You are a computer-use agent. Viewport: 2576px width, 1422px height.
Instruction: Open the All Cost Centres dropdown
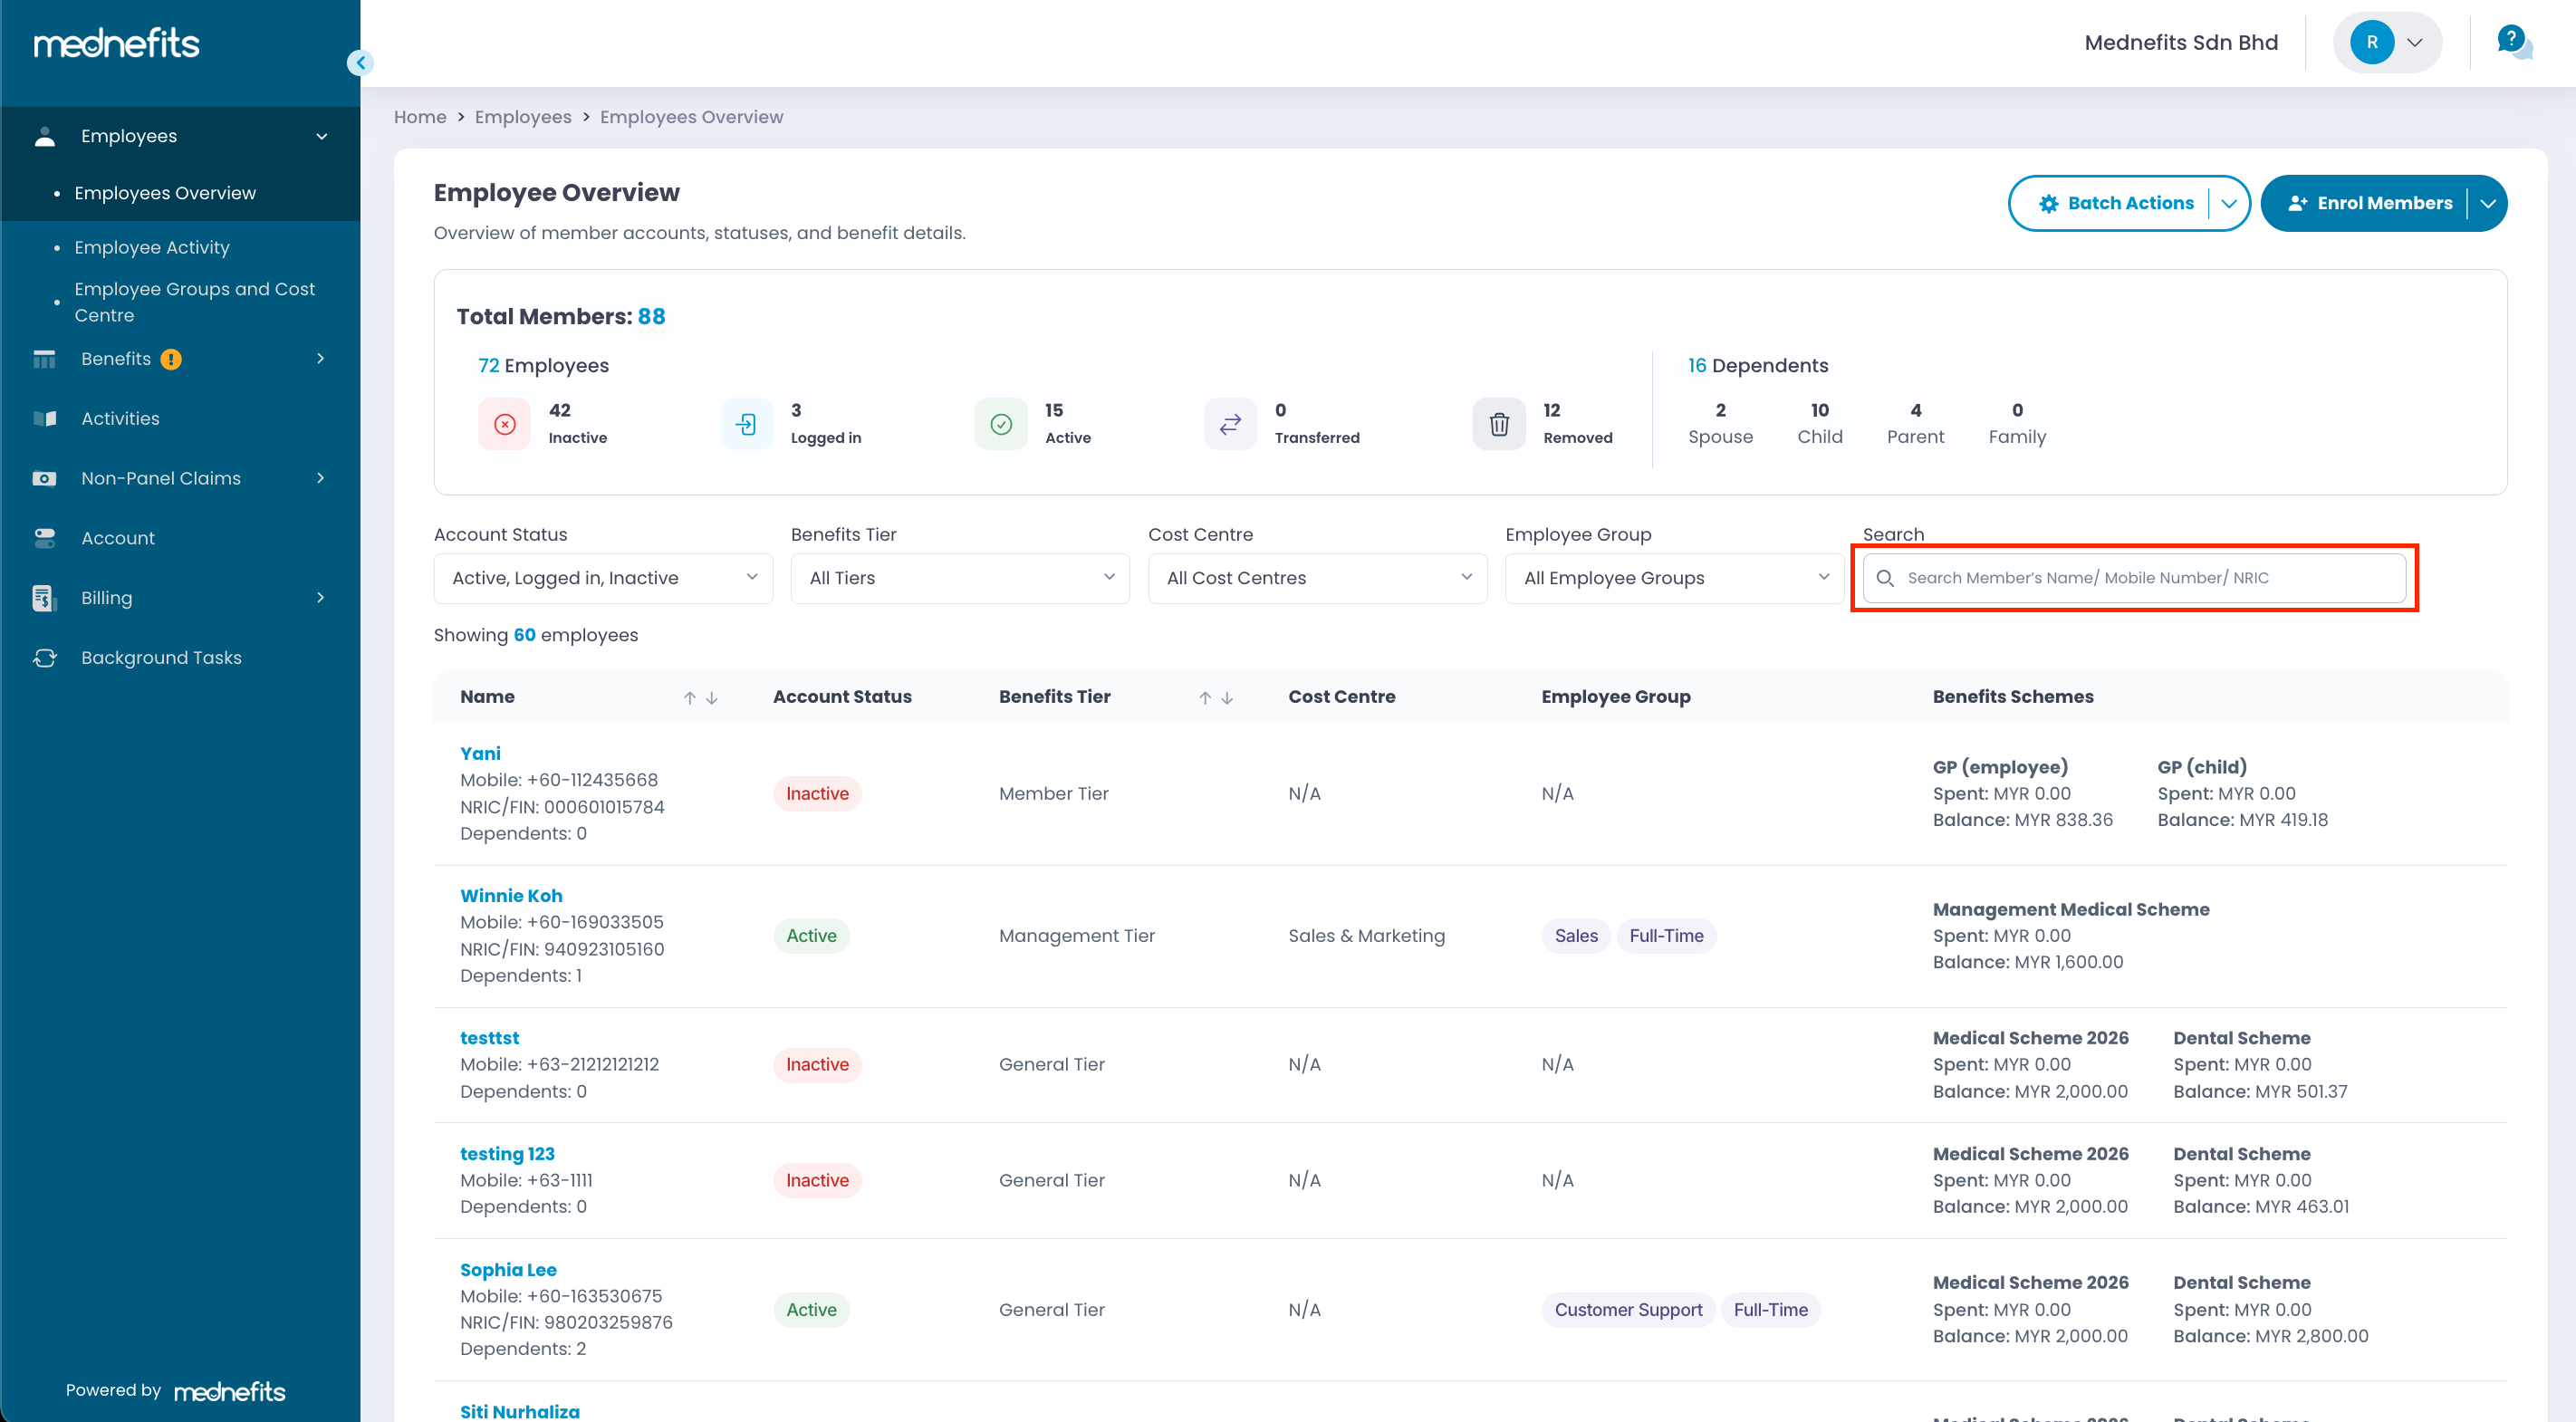[x=1317, y=578]
